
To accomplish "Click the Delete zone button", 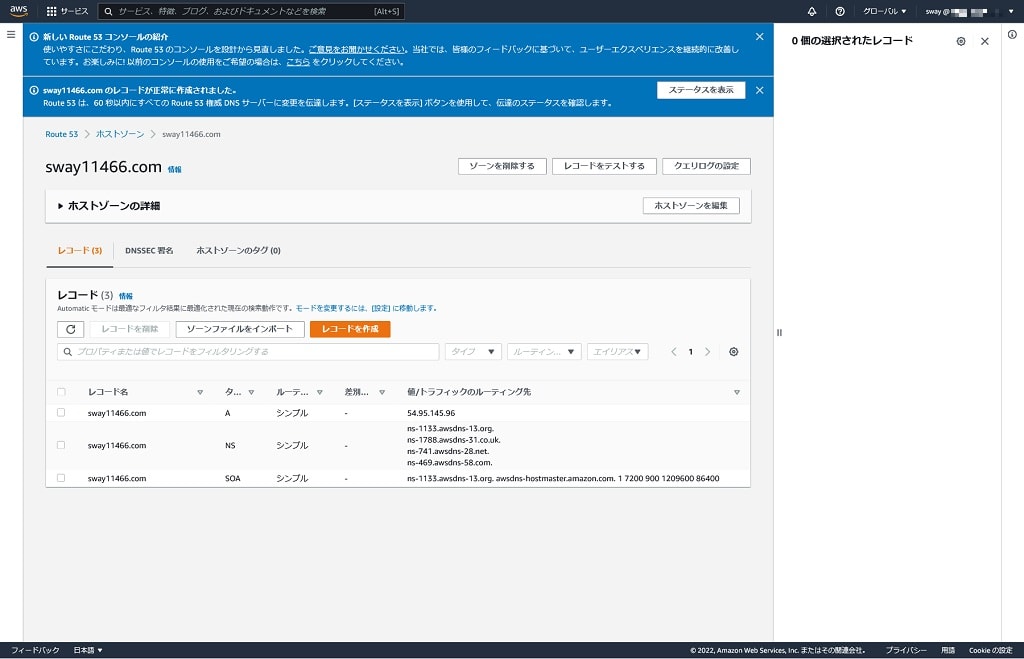I will [x=502, y=166].
